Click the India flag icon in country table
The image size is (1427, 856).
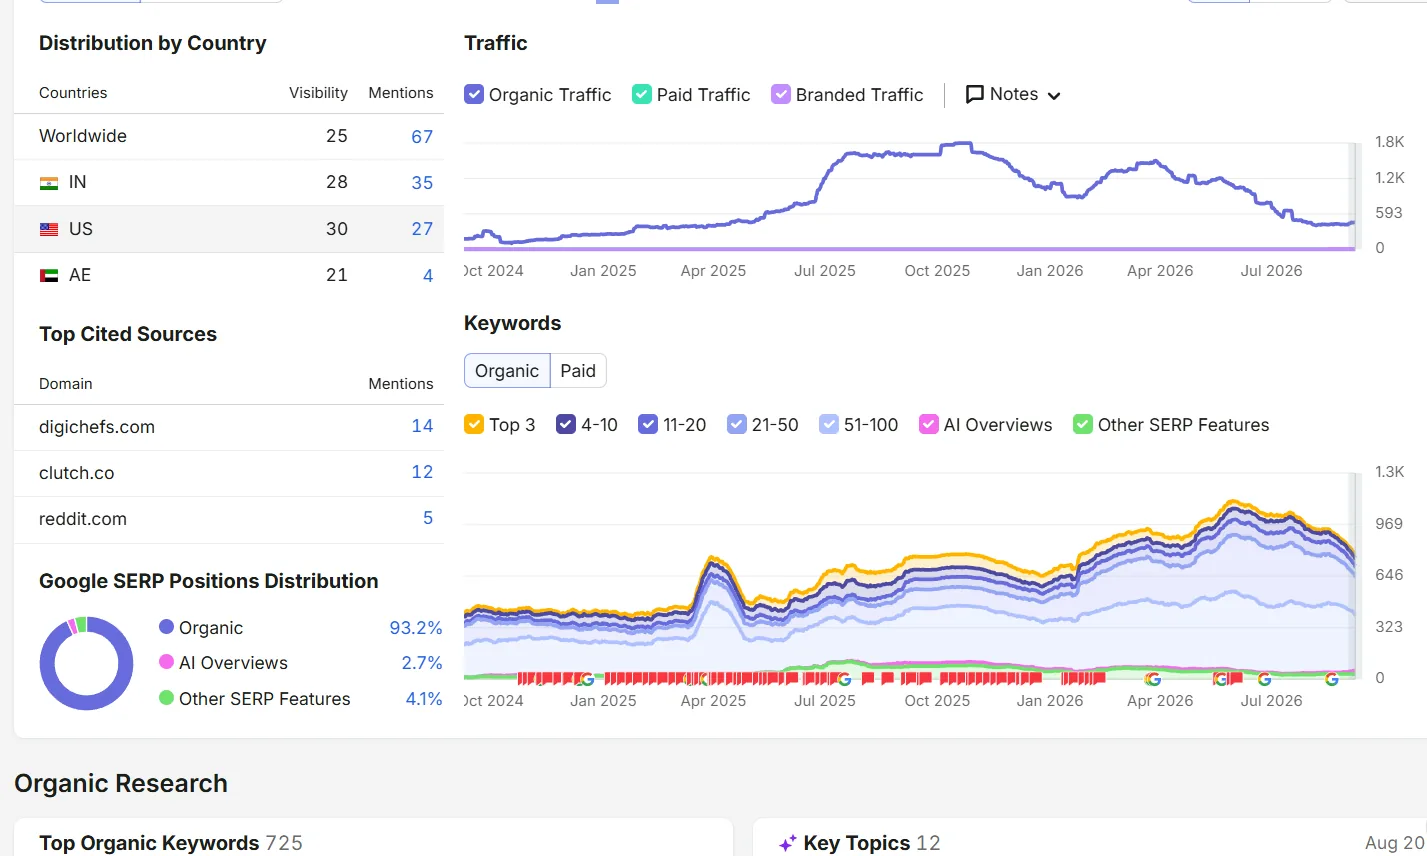49,183
